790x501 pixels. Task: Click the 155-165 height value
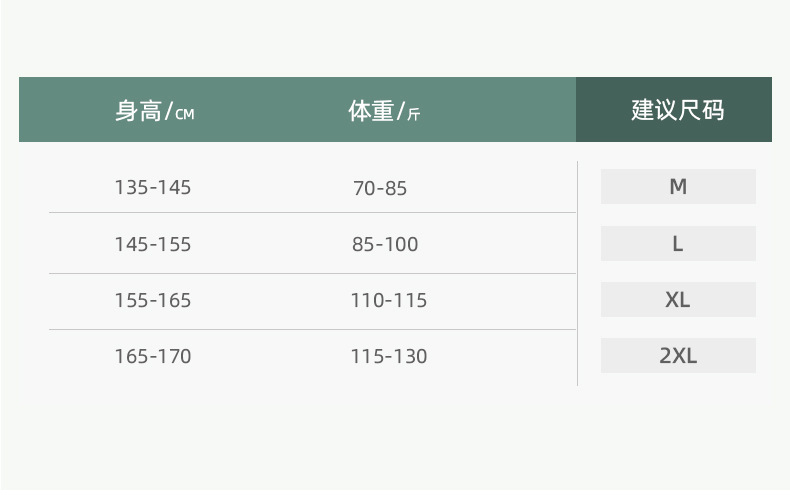pyautogui.click(x=153, y=301)
